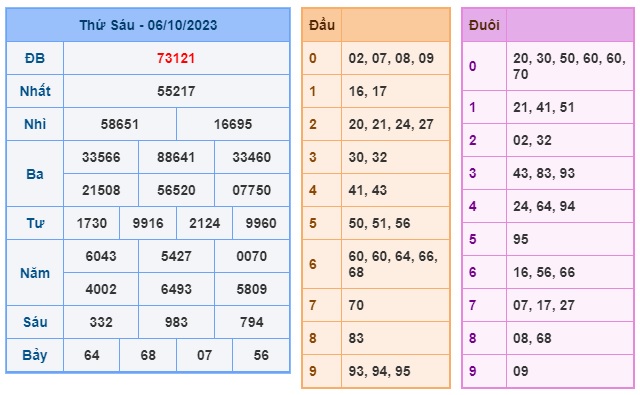Select third prize number 88641
The image size is (640, 395).
pyautogui.click(x=176, y=157)
